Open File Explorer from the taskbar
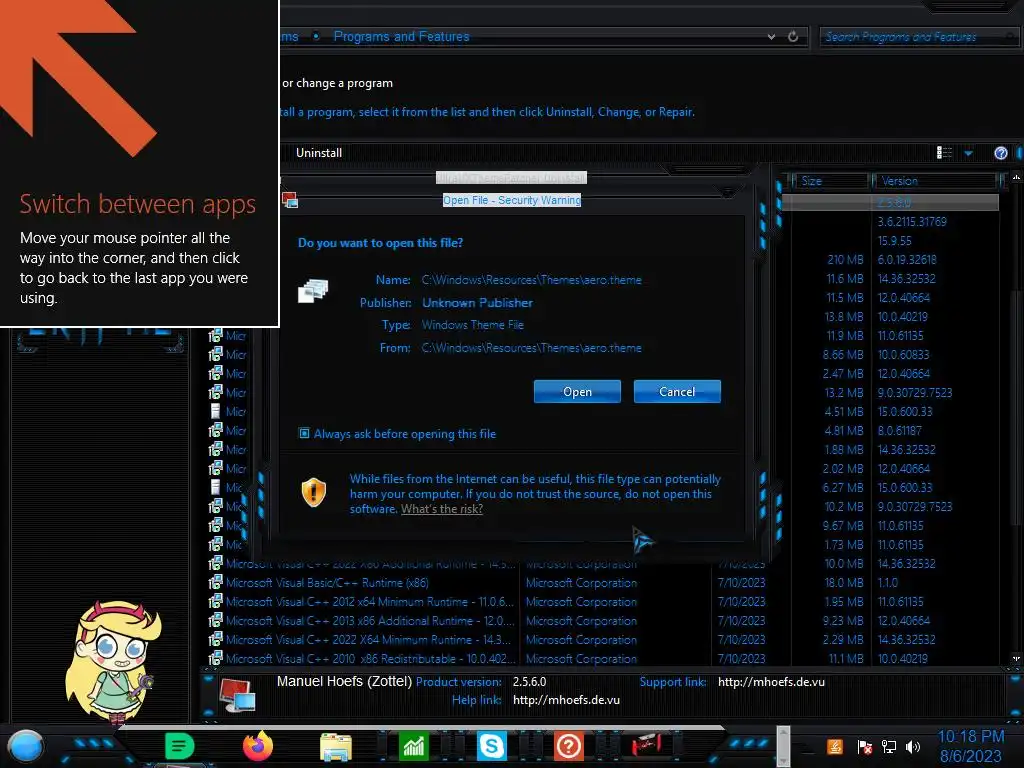Screen dimensions: 1024x768 tap(336, 746)
